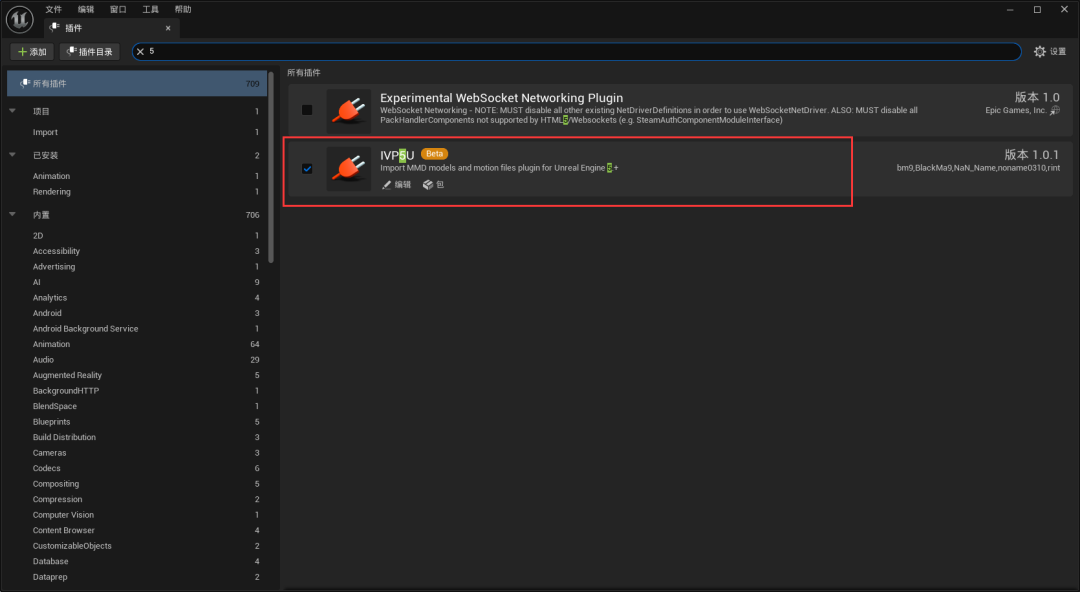This screenshot has width=1080, height=592.
Task: Click the Unreal Engine logo icon
Action: click(x=19, y=19)
